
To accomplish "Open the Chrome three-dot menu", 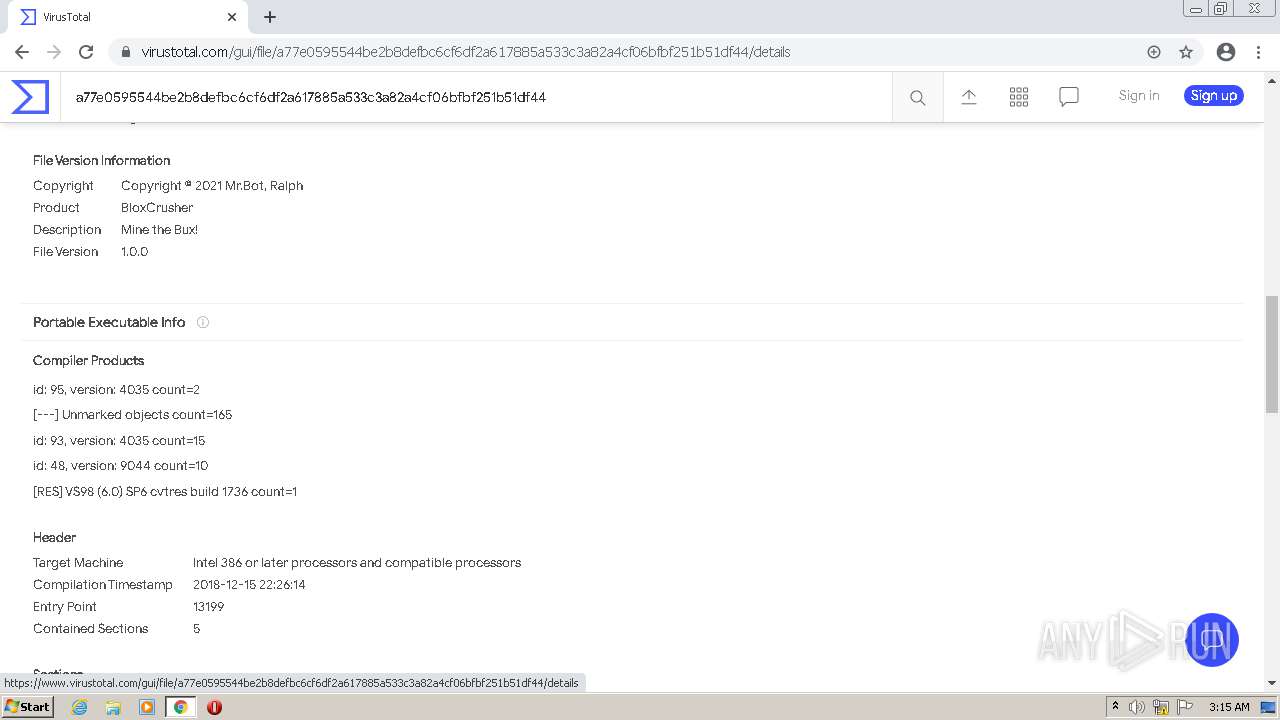I will 1258,52.
